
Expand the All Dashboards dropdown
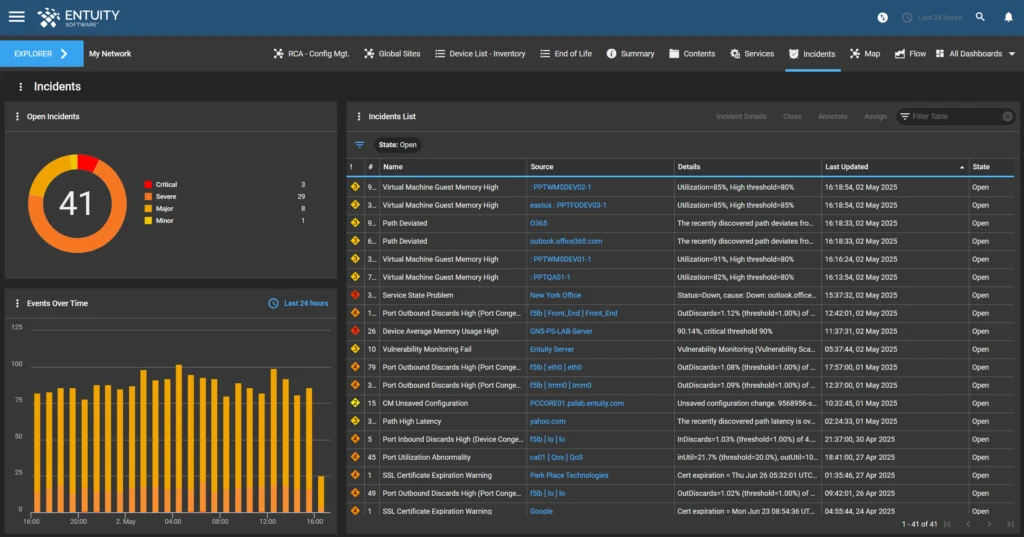[976, 54]
